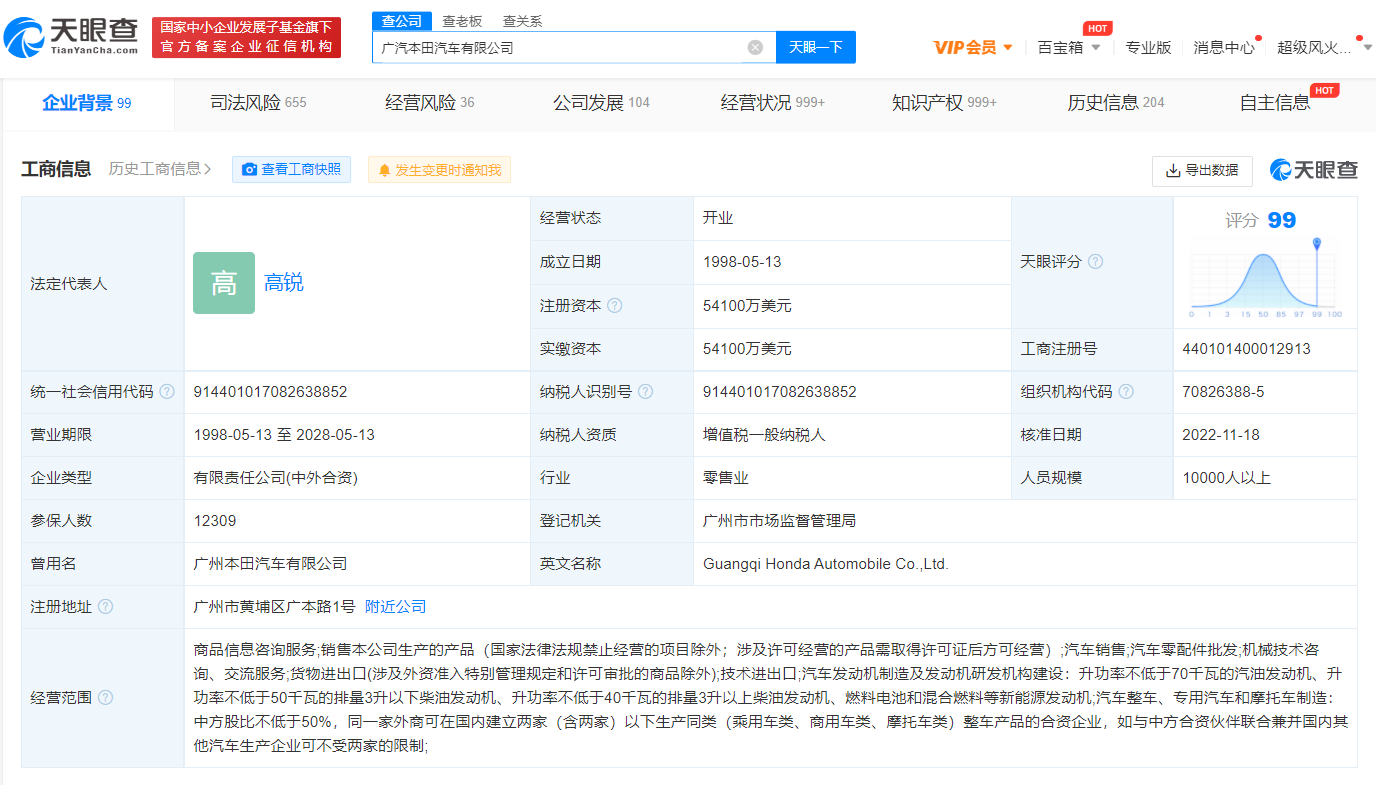Click the 人员规模 value 10000人以上
Screen dimensions: 1376x785
point(1226,478)
